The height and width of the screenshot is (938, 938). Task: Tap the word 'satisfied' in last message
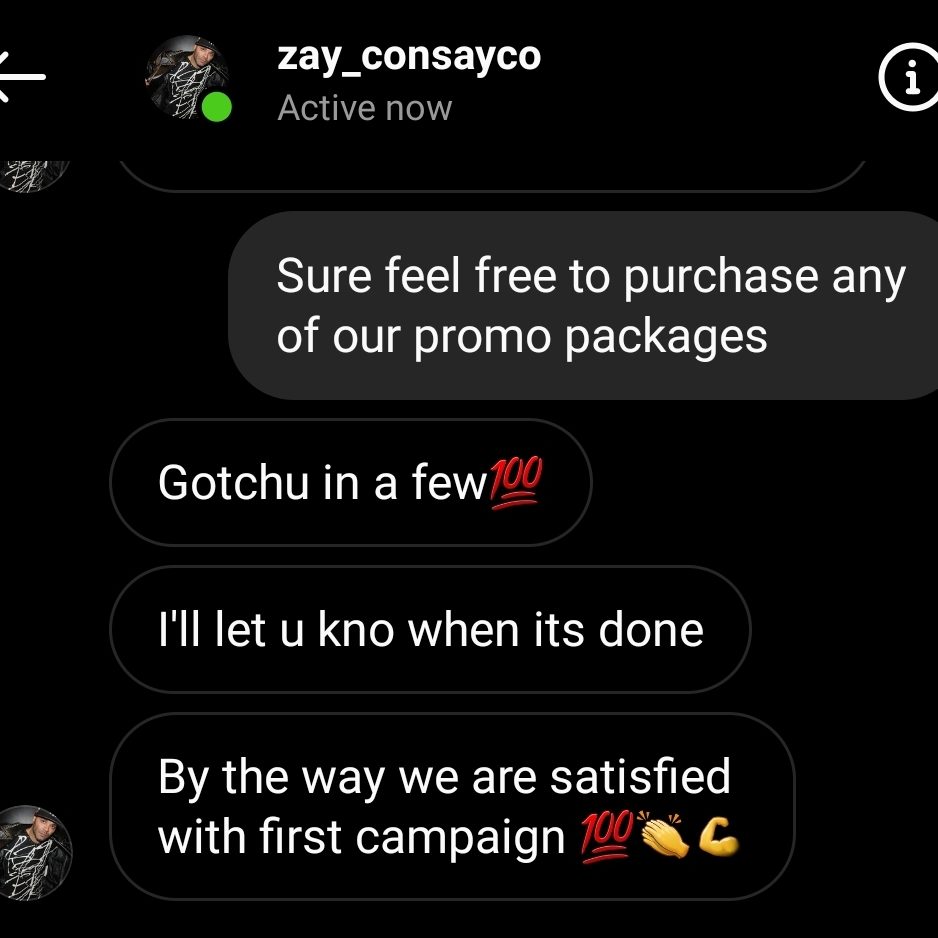click(x=640, y=776)
